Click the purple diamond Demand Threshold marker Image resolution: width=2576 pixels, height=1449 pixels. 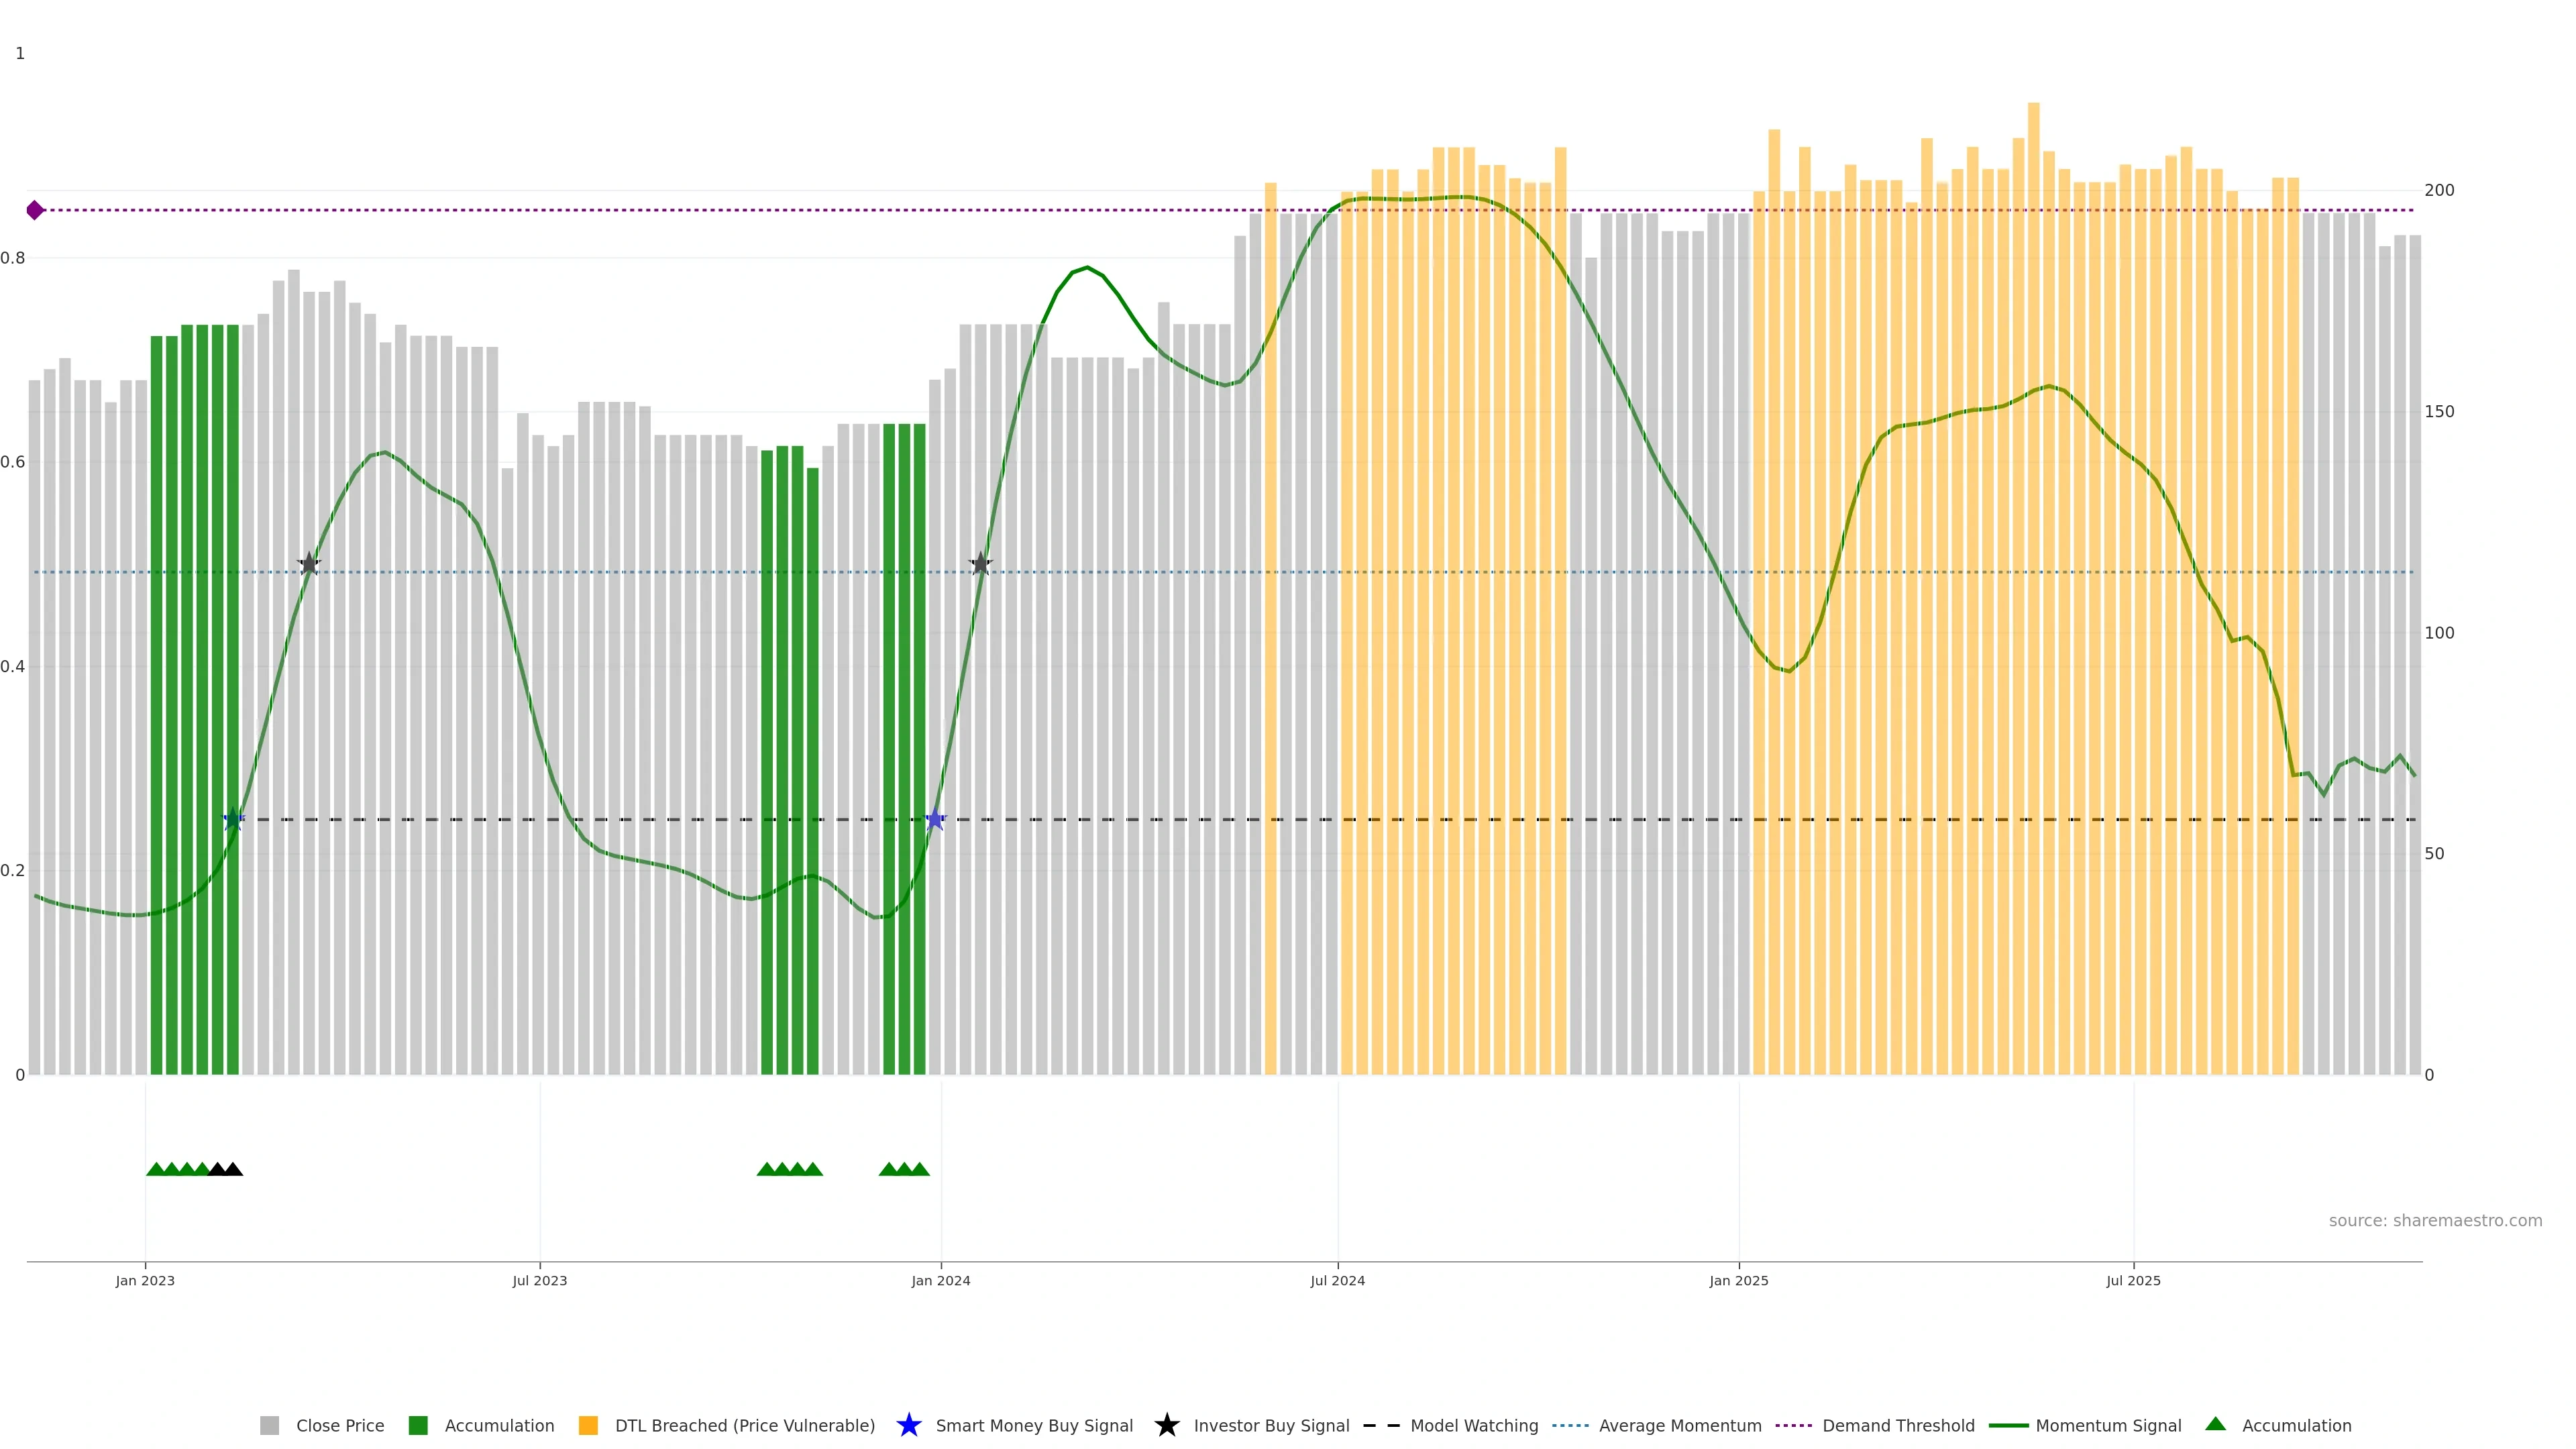[35, 210]
